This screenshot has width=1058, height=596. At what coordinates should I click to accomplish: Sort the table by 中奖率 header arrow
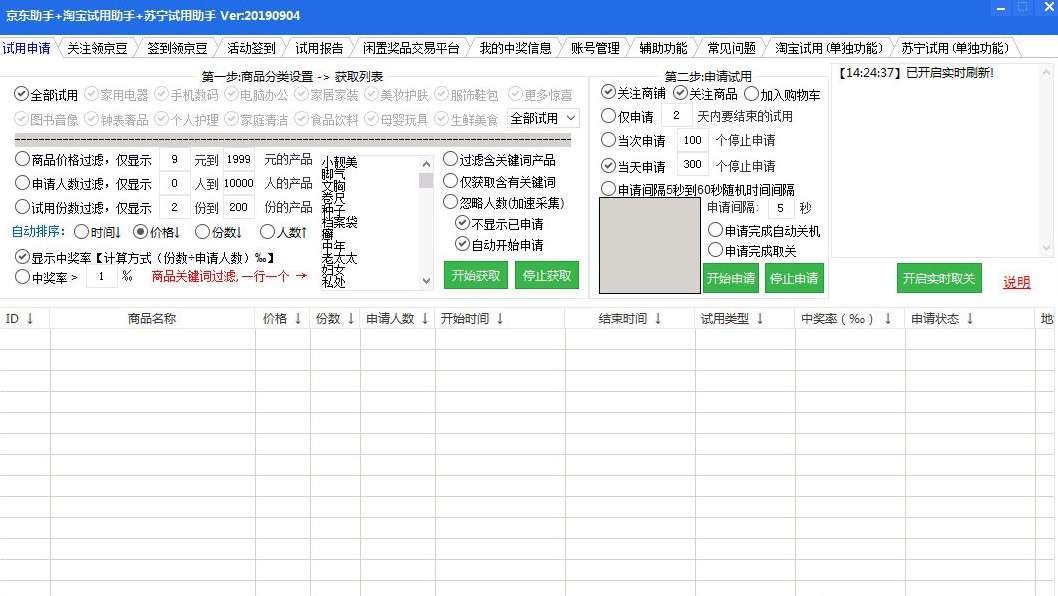pos(887,319)
